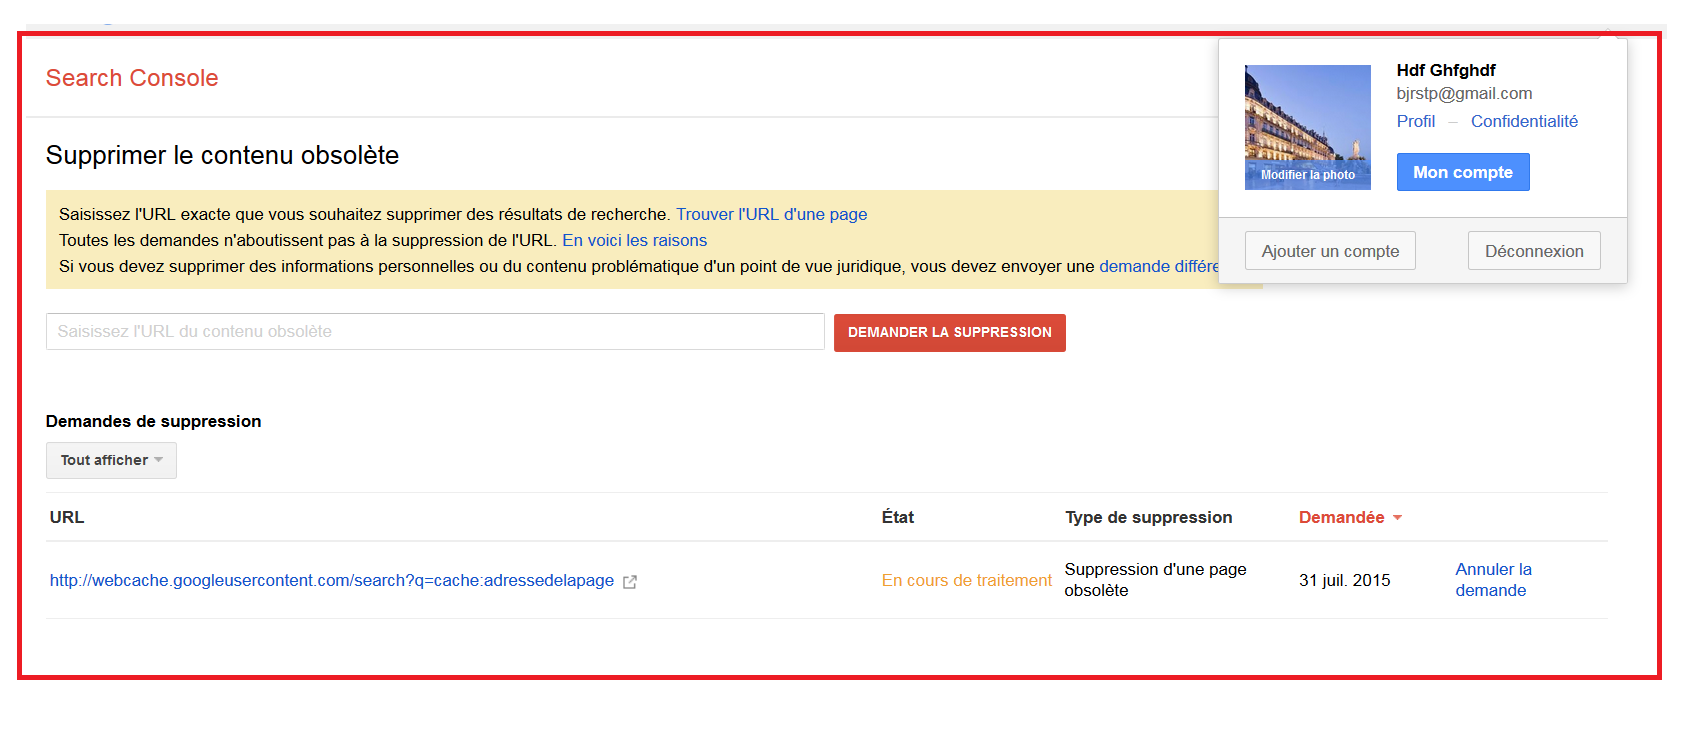Open the En voici les raisons link
1696x732 pixels.
click(634, 240)
